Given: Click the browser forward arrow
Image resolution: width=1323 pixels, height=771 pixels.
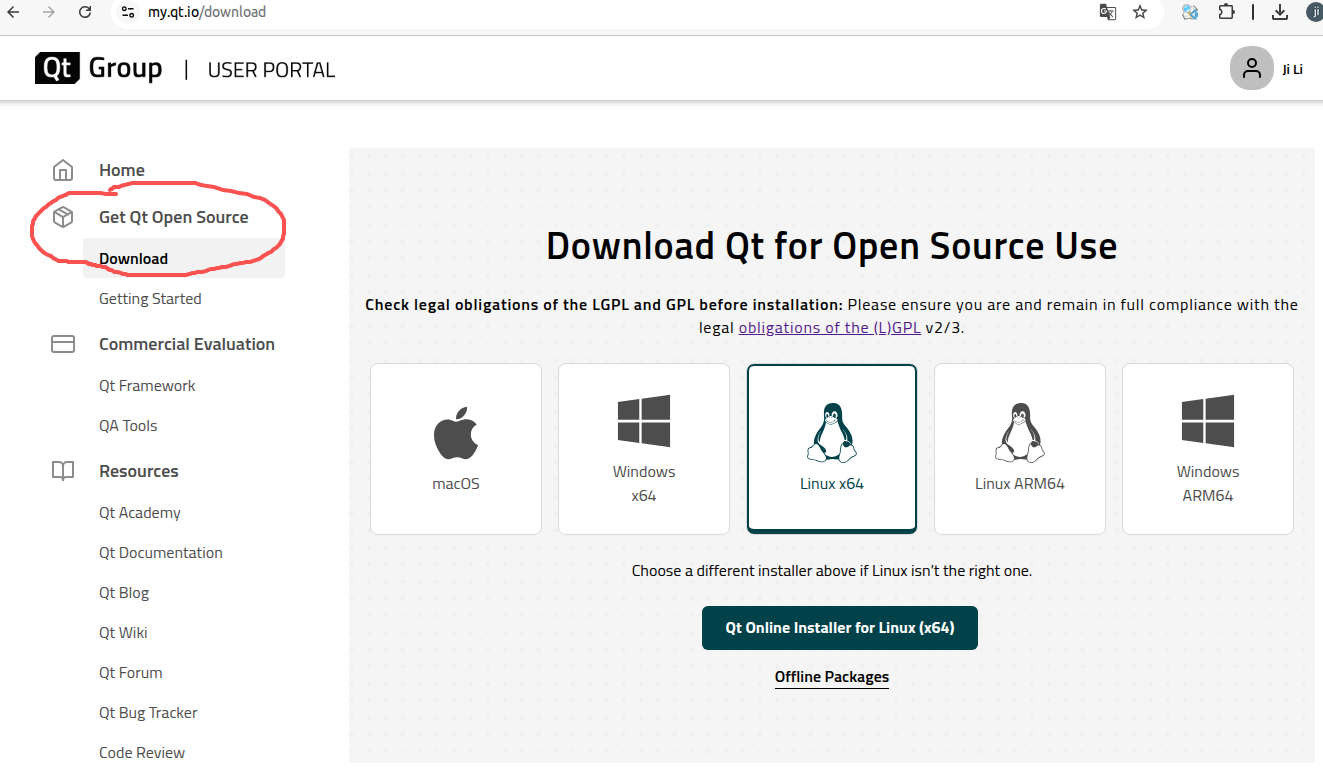Looking at the screenshot, I should (48, 12).
